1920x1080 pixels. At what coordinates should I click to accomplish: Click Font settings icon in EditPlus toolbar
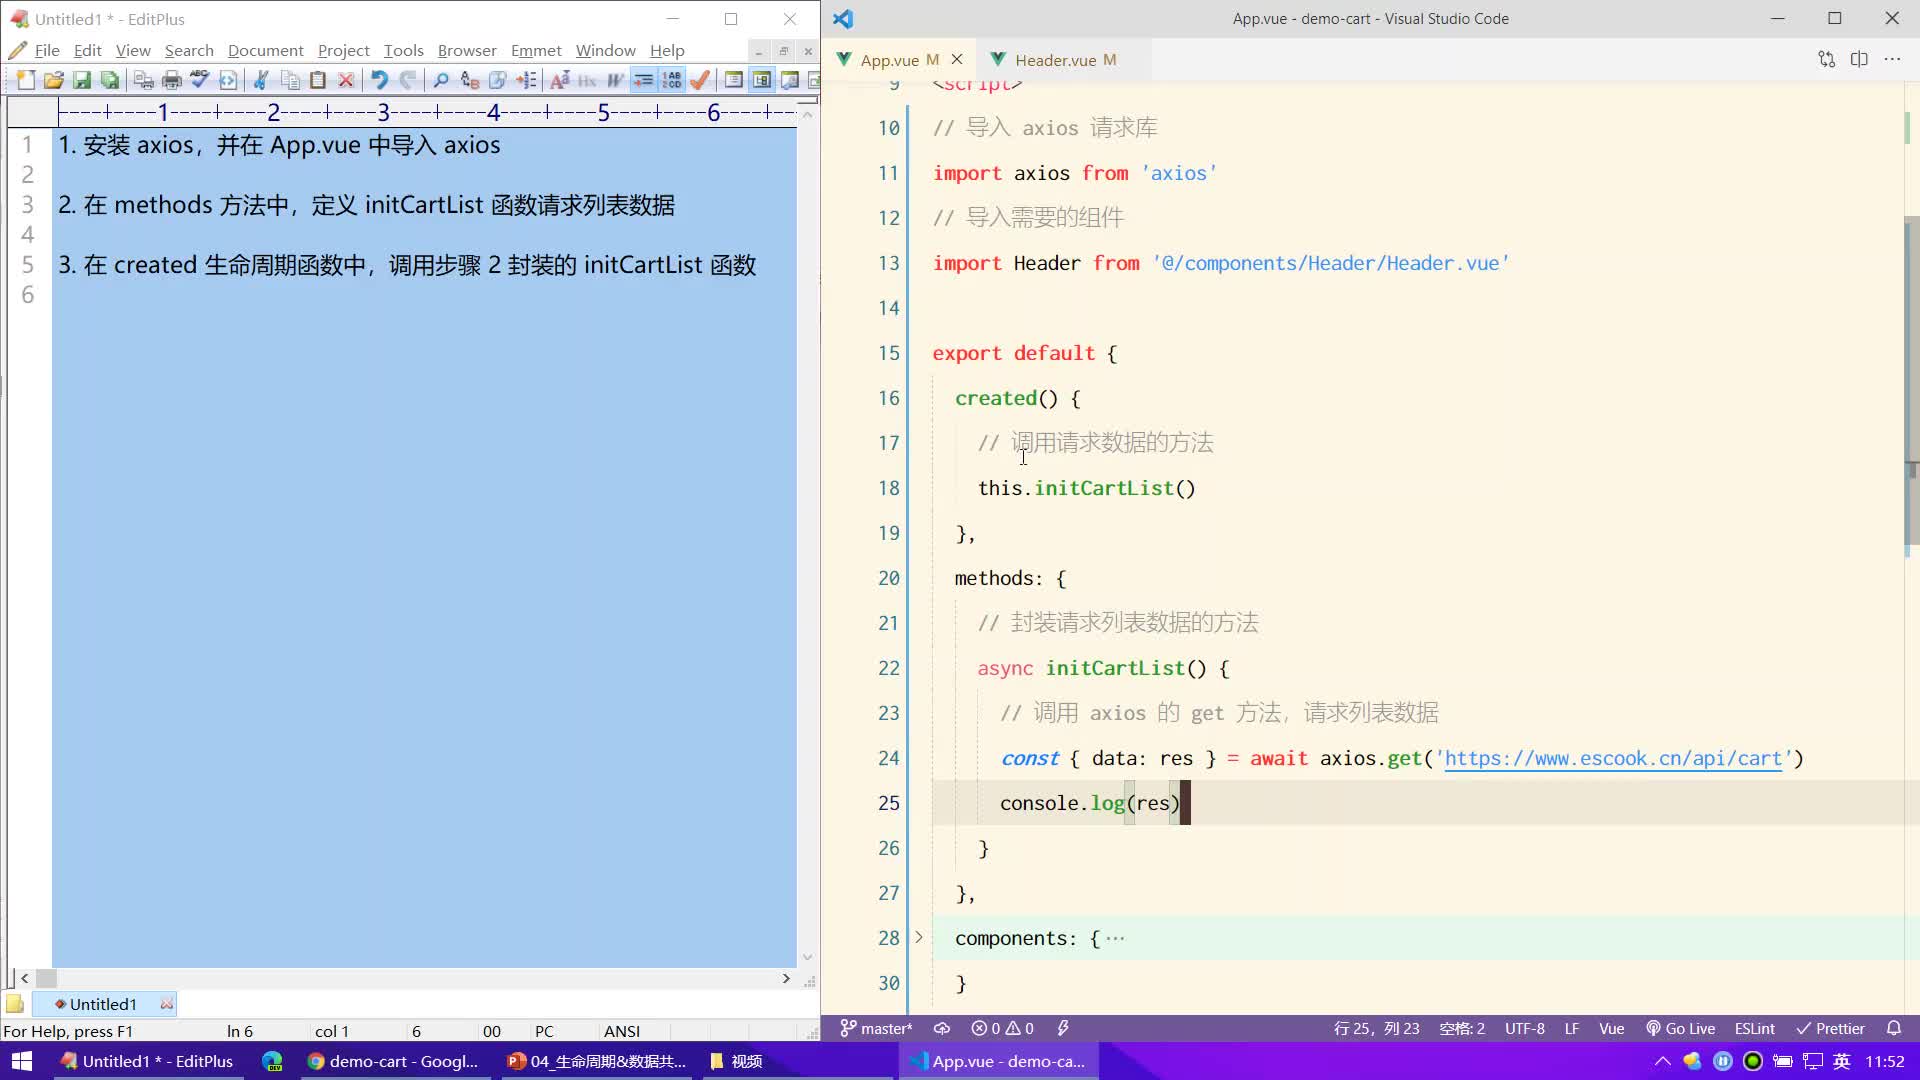click(x=560, y=80)
